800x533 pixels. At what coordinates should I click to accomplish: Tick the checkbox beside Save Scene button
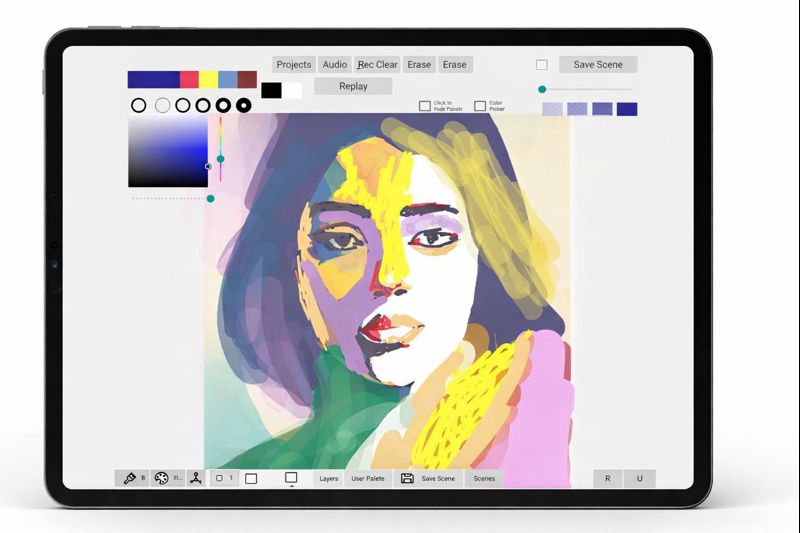pos(542,65)
